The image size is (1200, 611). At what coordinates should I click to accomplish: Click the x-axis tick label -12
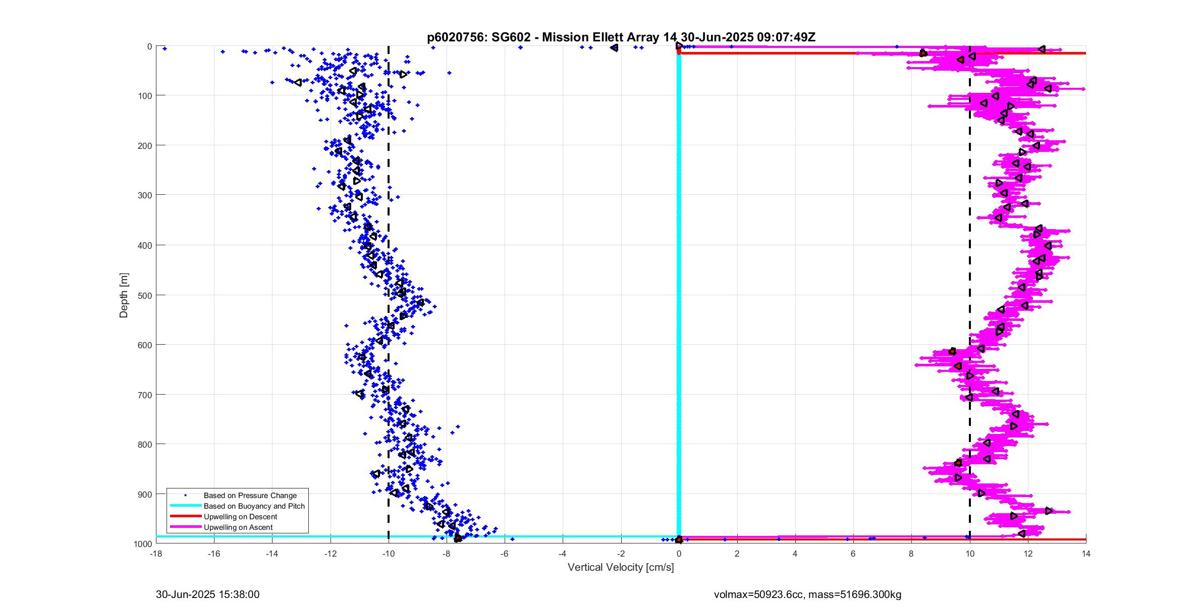pos(330,553)
